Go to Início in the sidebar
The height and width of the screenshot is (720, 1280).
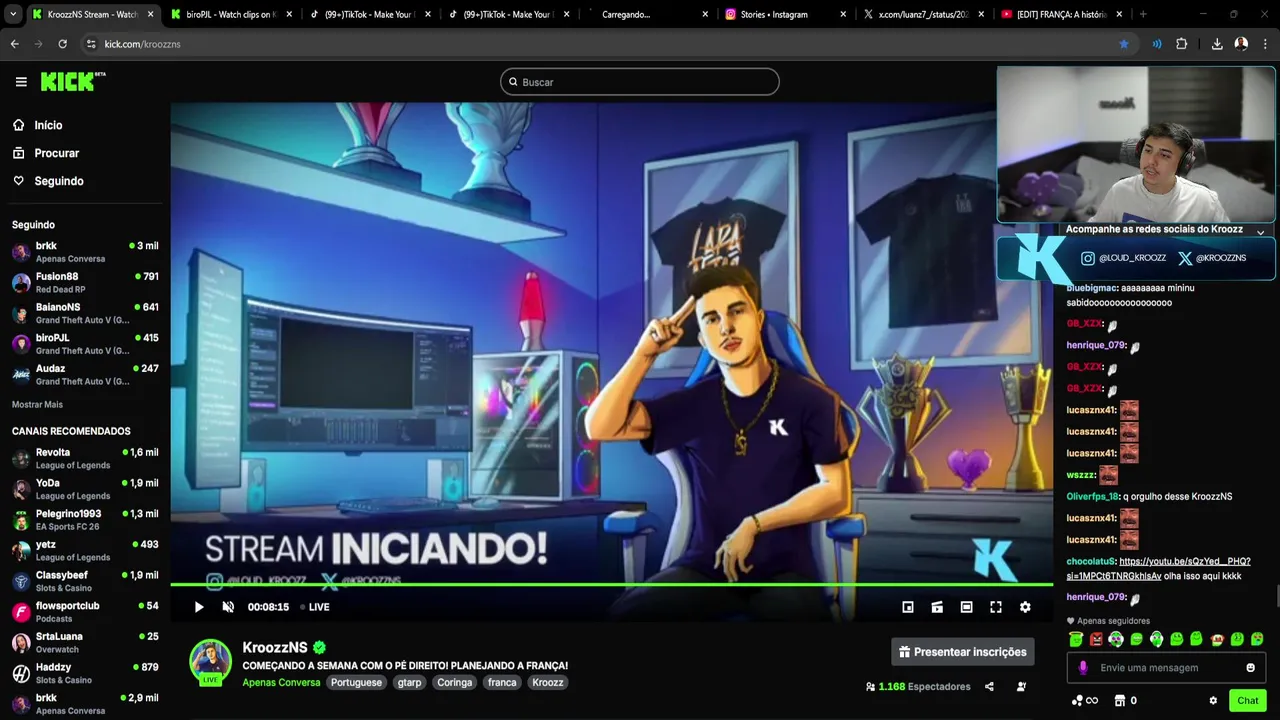pos(48,125)
